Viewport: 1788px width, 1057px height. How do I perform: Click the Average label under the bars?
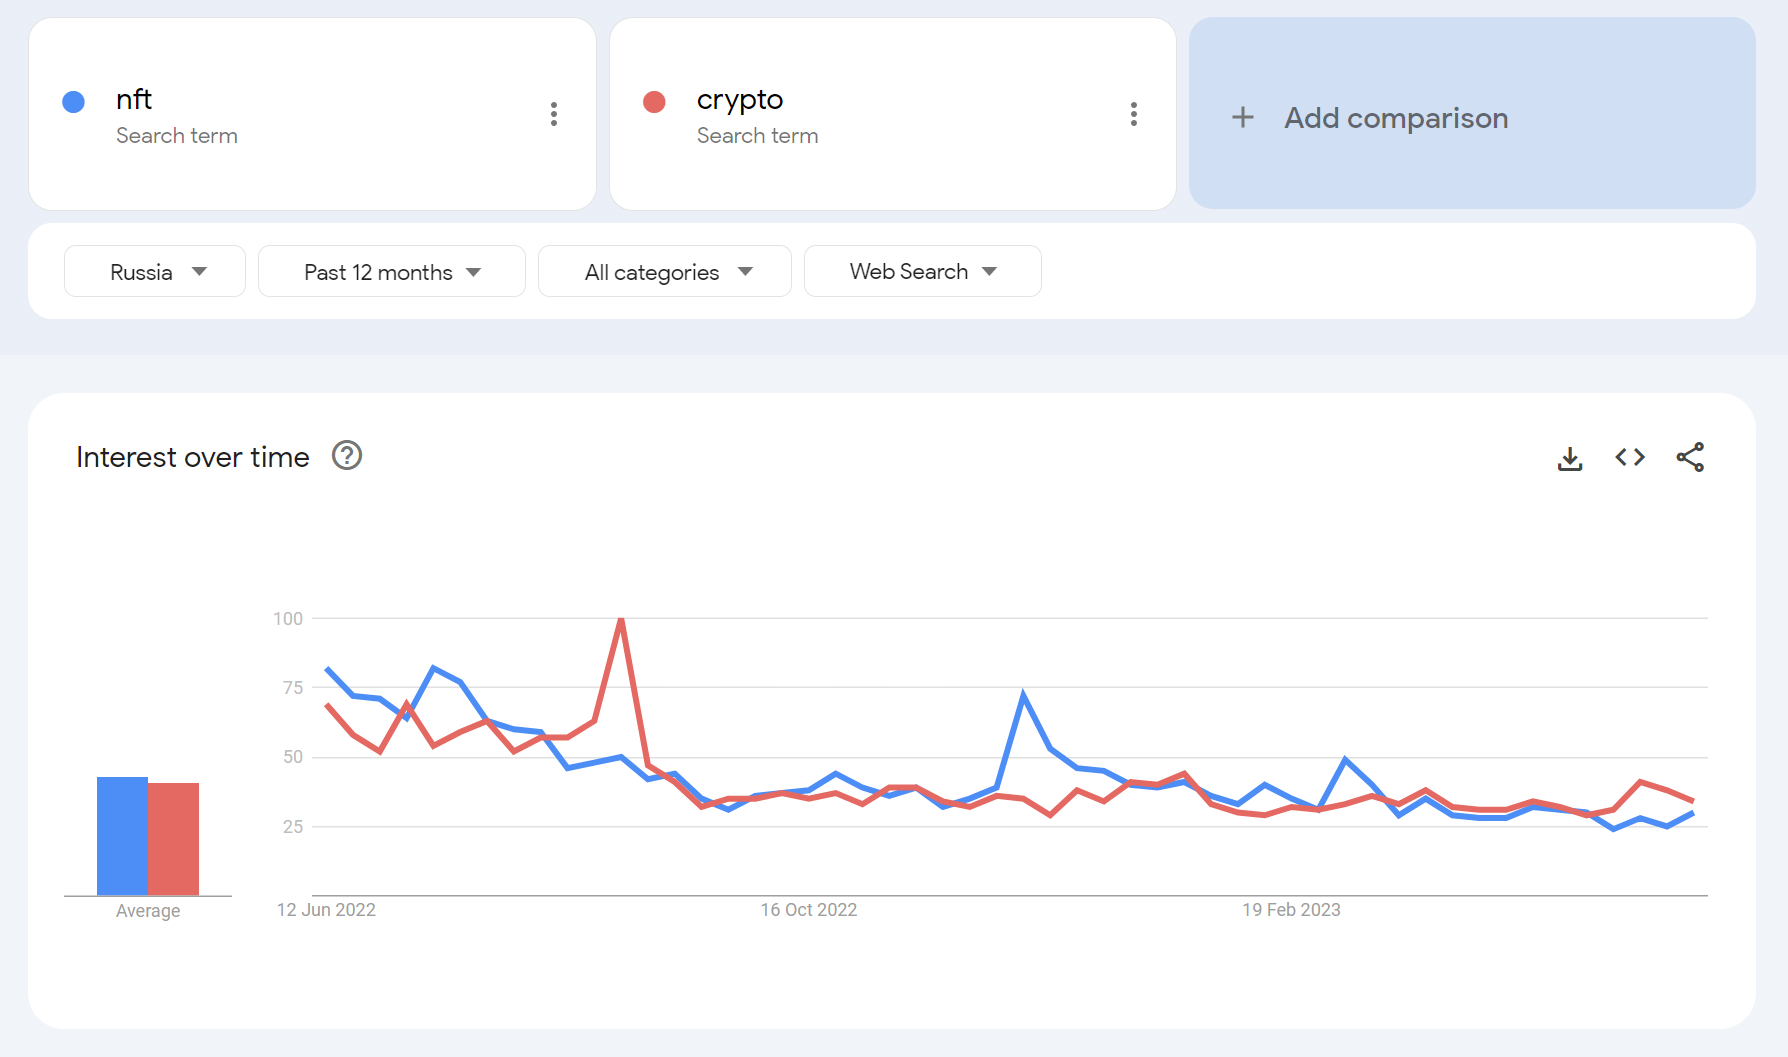coord(148,911)
